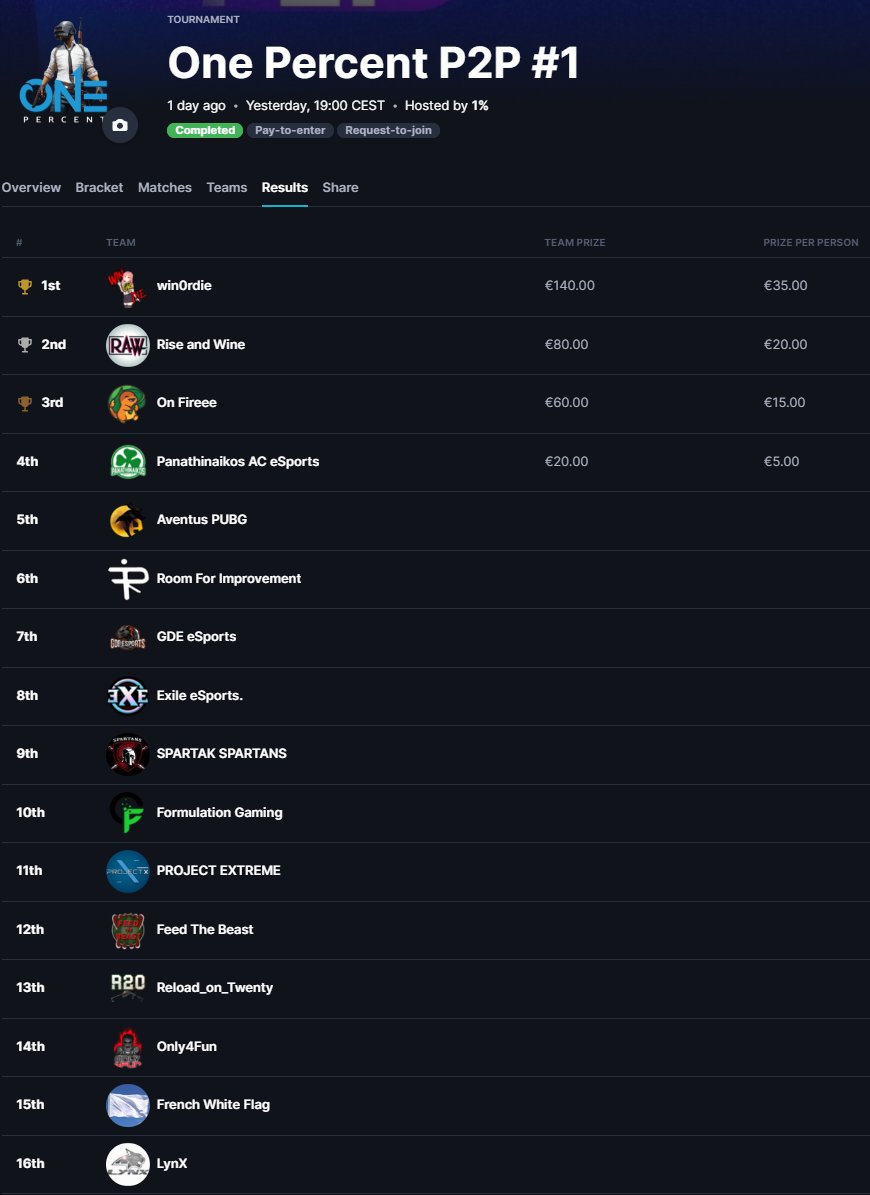
Task: Select the Aventus PUBG eagle logo
Action: 127,520
